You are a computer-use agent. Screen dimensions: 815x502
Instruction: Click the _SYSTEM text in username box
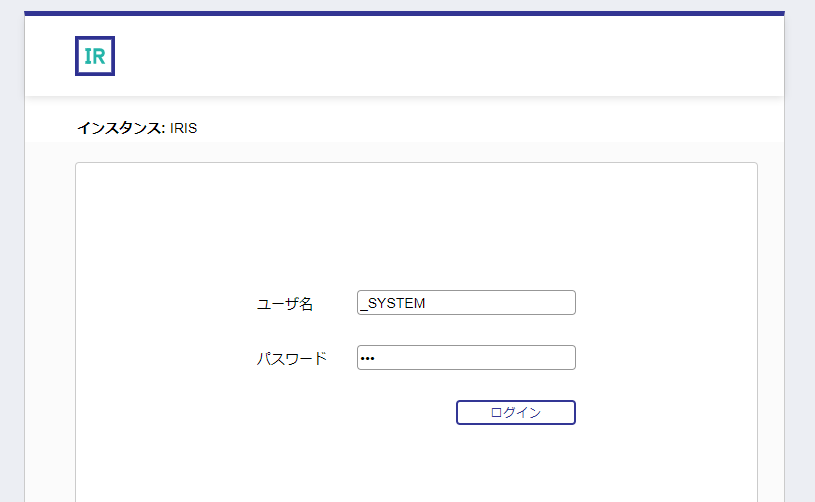(x=393, y=304)
